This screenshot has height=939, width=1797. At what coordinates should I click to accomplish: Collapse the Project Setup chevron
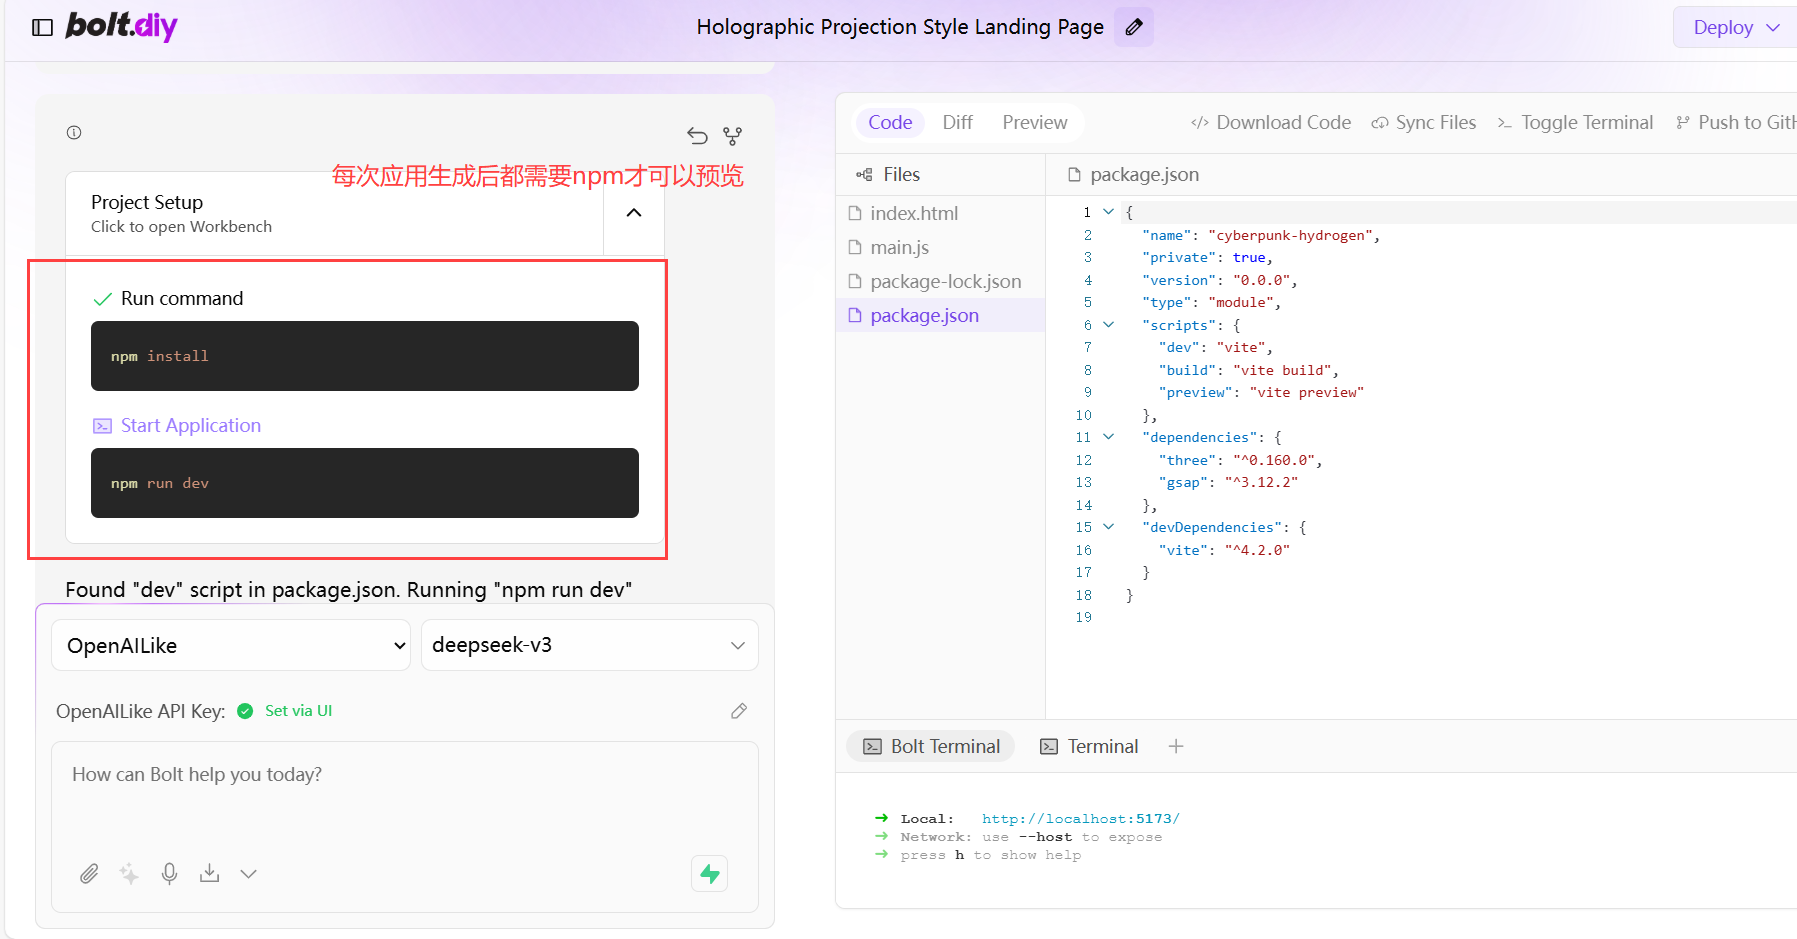pyautogui.click(x=634, y=213)
